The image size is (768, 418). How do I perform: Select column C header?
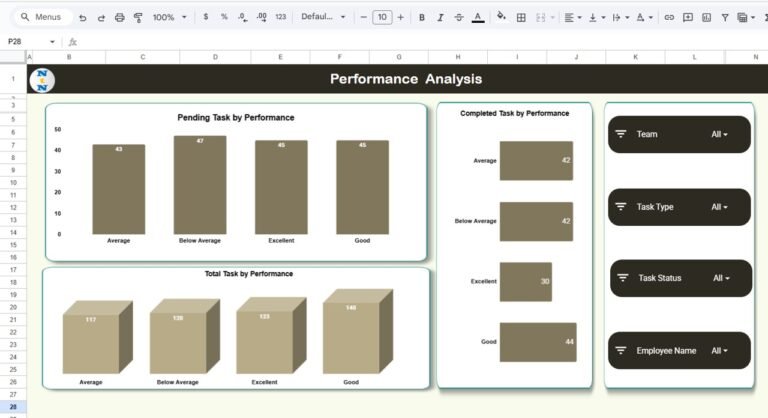pyautogui.click(x=143, y=57)
